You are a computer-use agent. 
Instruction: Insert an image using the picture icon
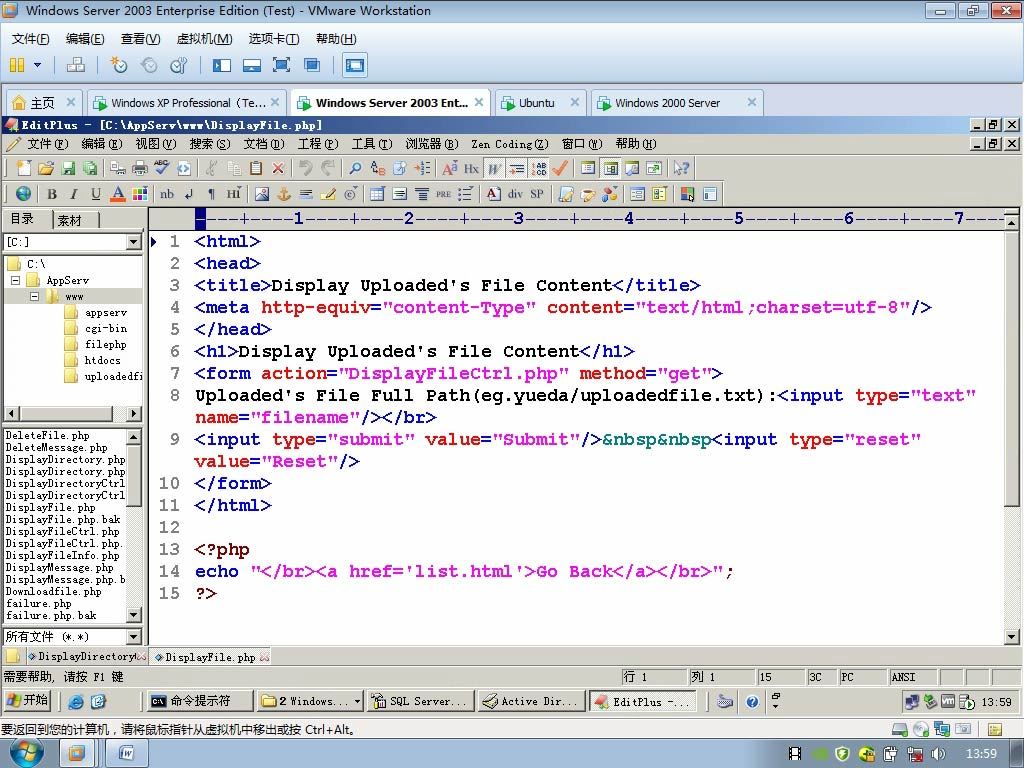pyautogui.click(x=262, y=194)
